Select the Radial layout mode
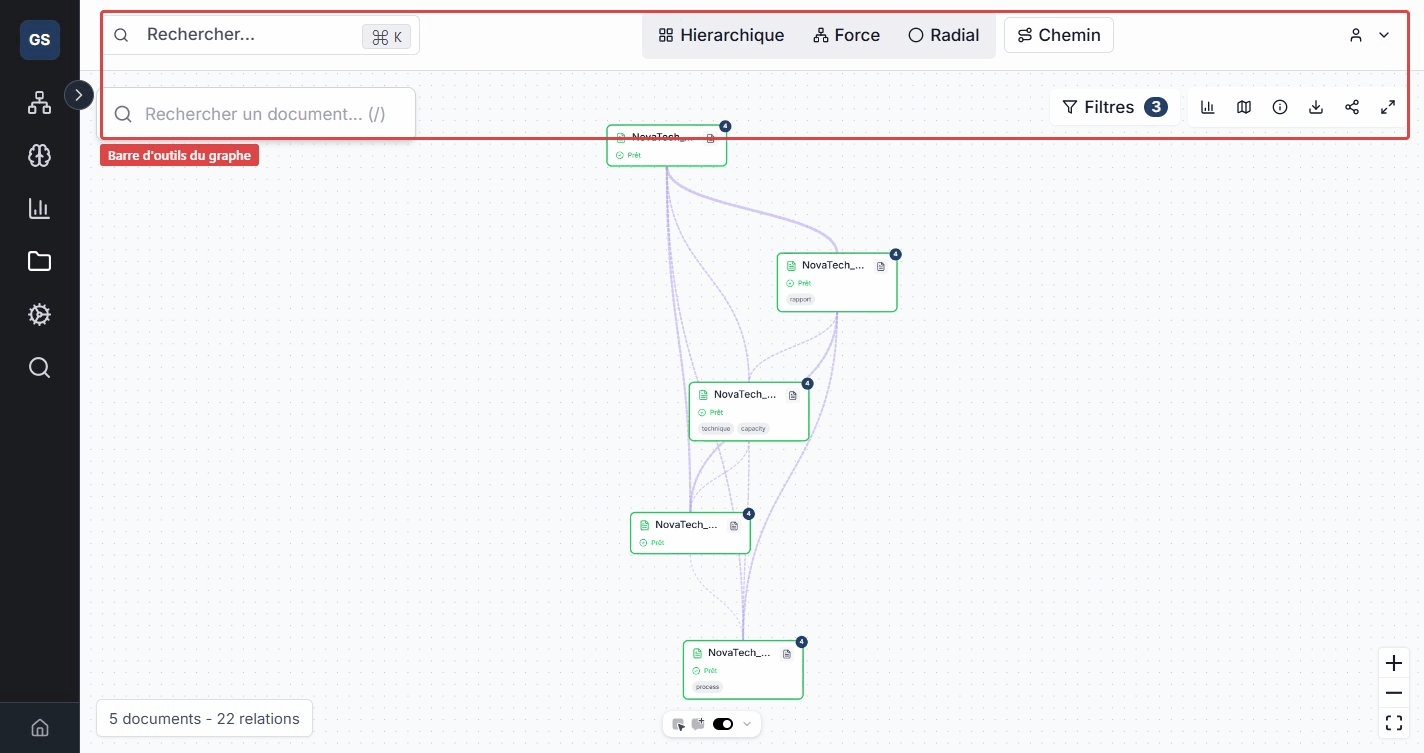This screenshot has width=1424, height=753. 943,35
